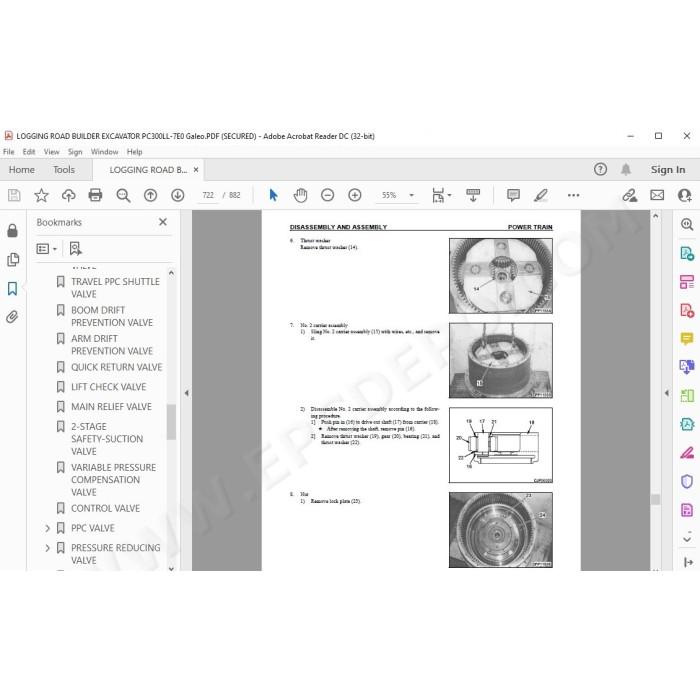Jump to CONTROL VALVE bookmark

coord(105,508)
